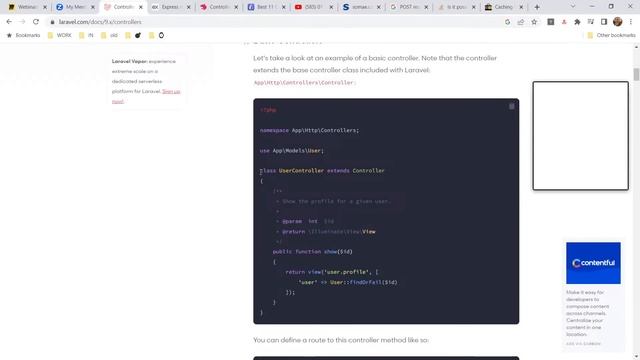Open the Bookmarks star shortcut
Viewport: 640px width, 360px height.
24,36
